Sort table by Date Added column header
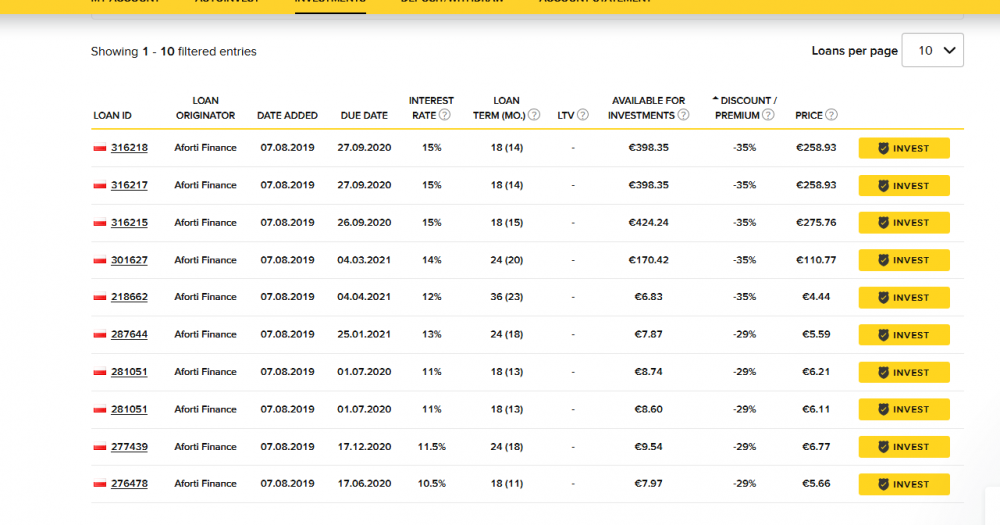1000x525 pixels. (x=287, y=115)
